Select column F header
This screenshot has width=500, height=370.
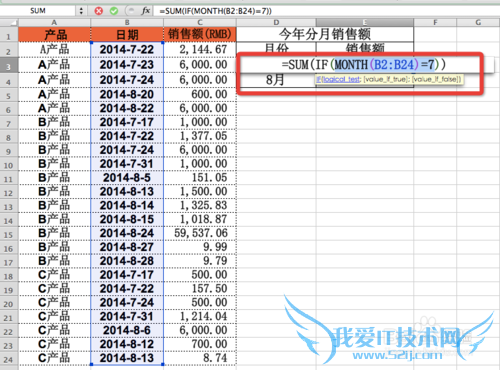pos(435,23)
